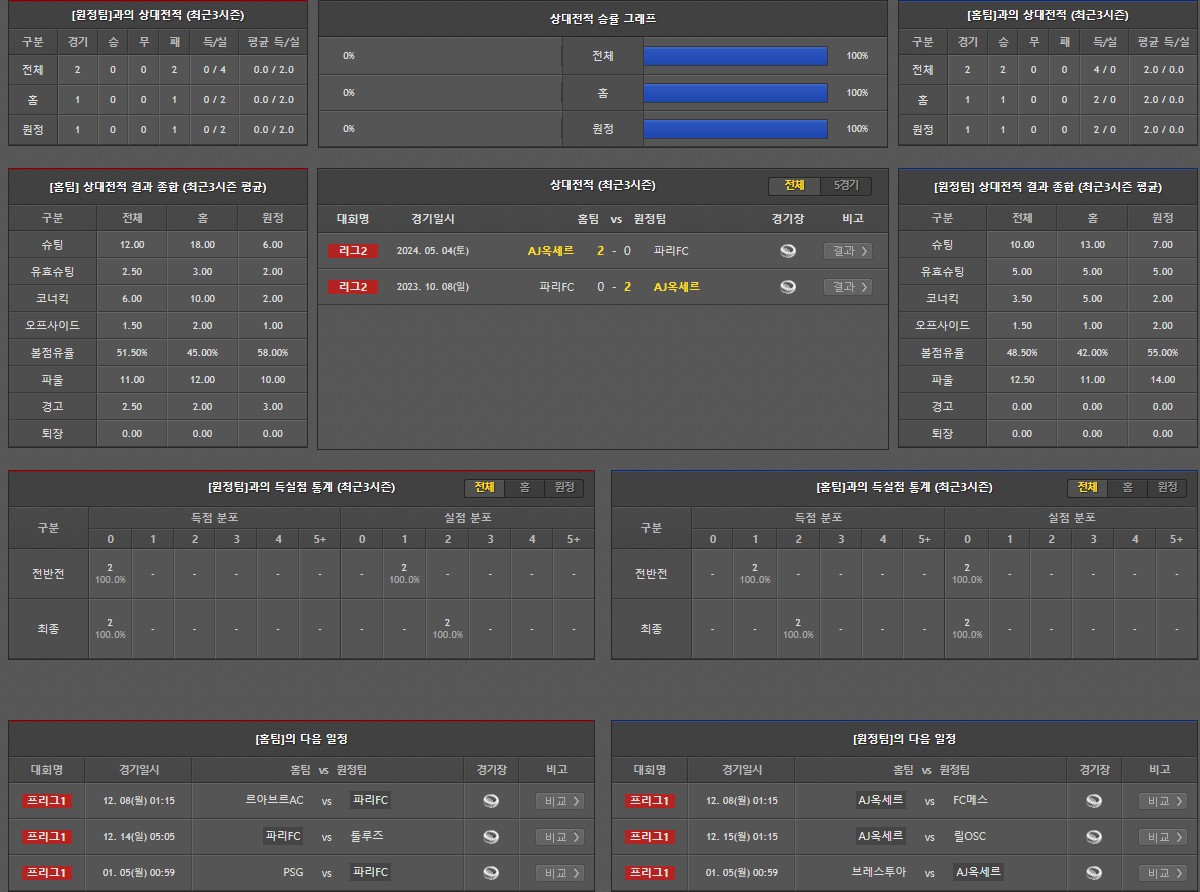
Task: Select 원정 filter in [홈팀]과의 득실점 통계
Action: (1167, 487)
